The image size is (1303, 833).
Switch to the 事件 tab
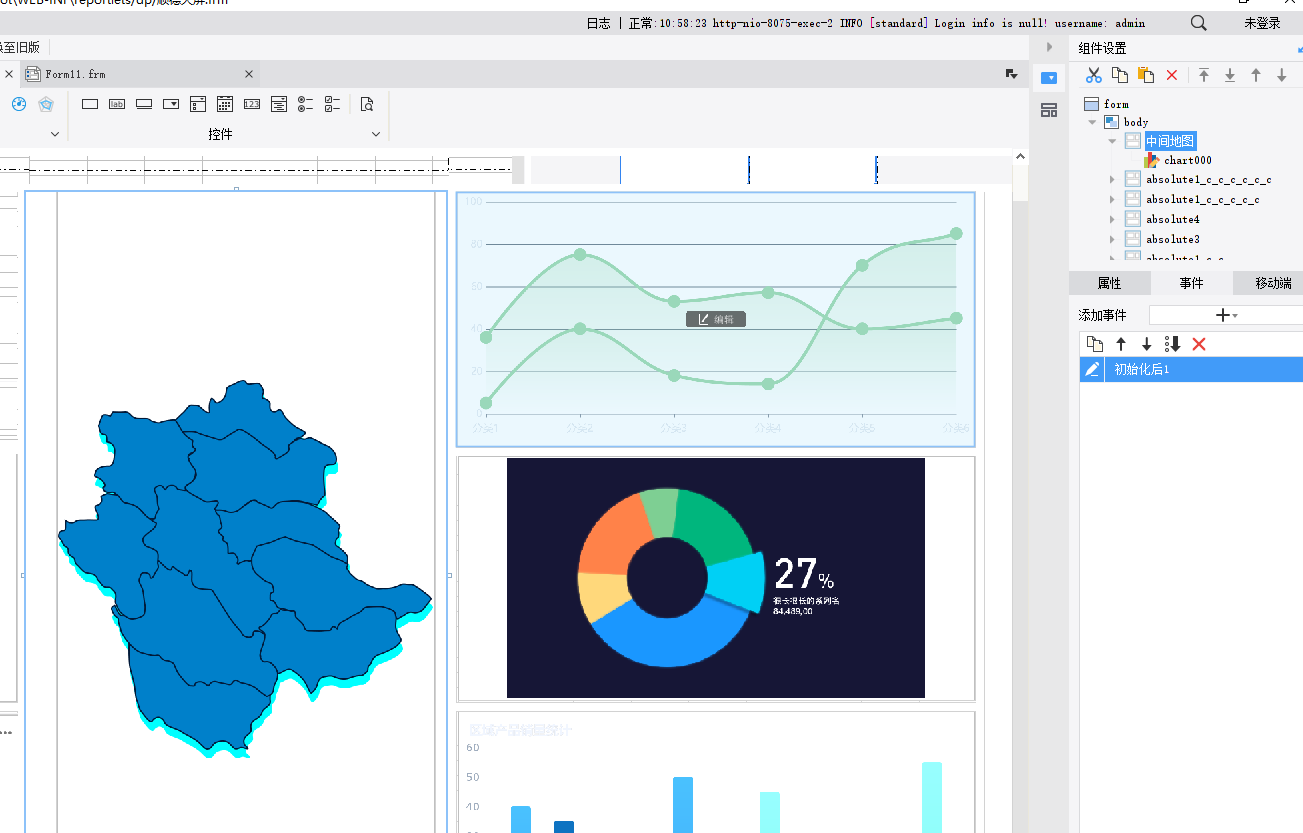point(1191,283)
